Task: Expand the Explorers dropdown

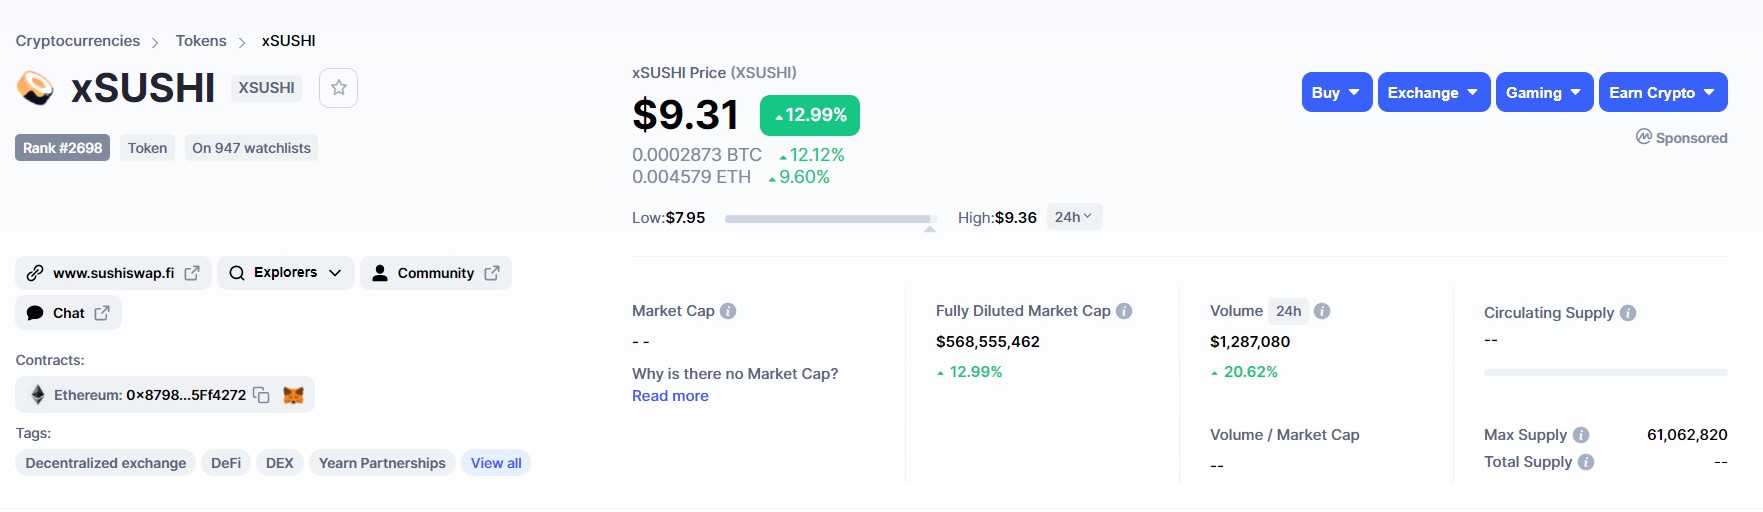Action: coord(286,273)
